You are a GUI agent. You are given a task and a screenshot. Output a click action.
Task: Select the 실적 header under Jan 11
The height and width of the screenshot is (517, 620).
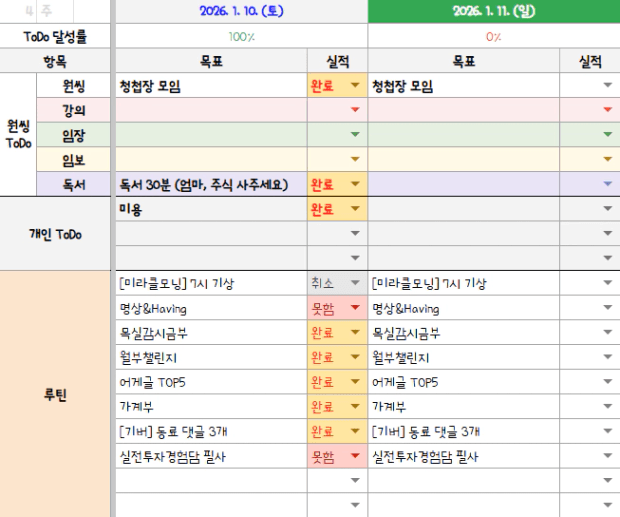(590, 61)
